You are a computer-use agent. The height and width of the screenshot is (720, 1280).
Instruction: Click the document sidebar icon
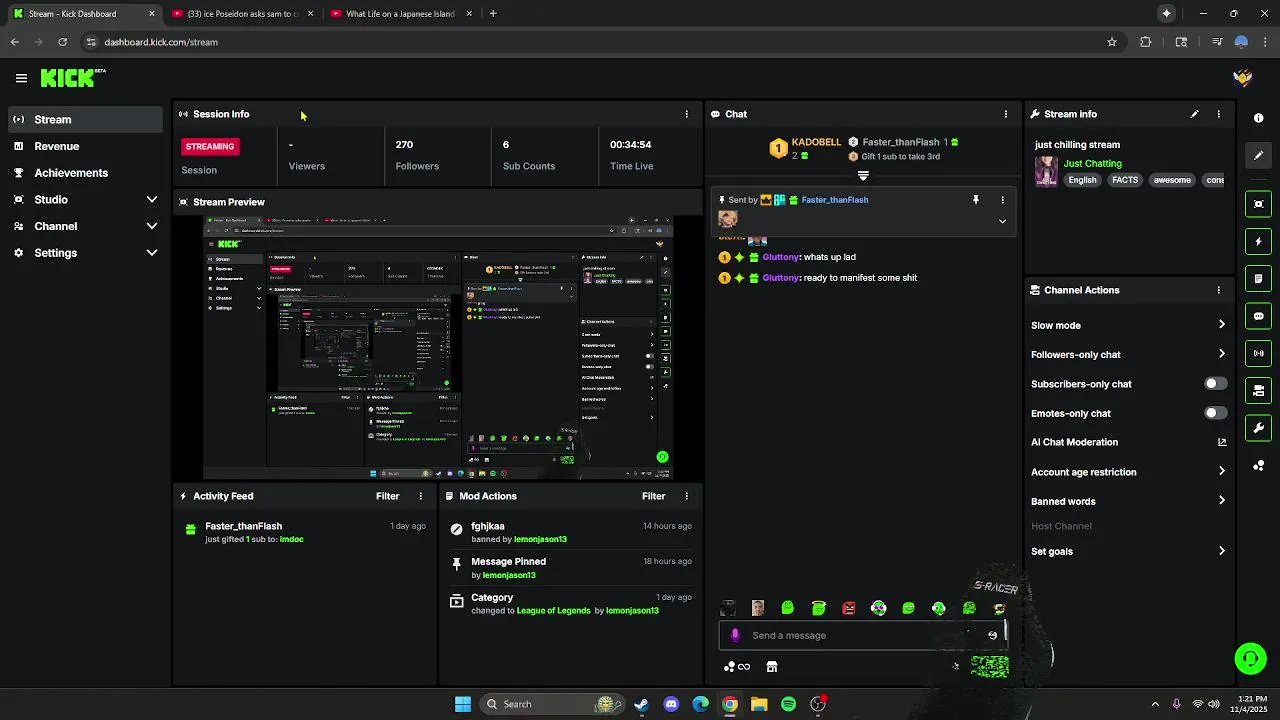[x=1258, y=279]
